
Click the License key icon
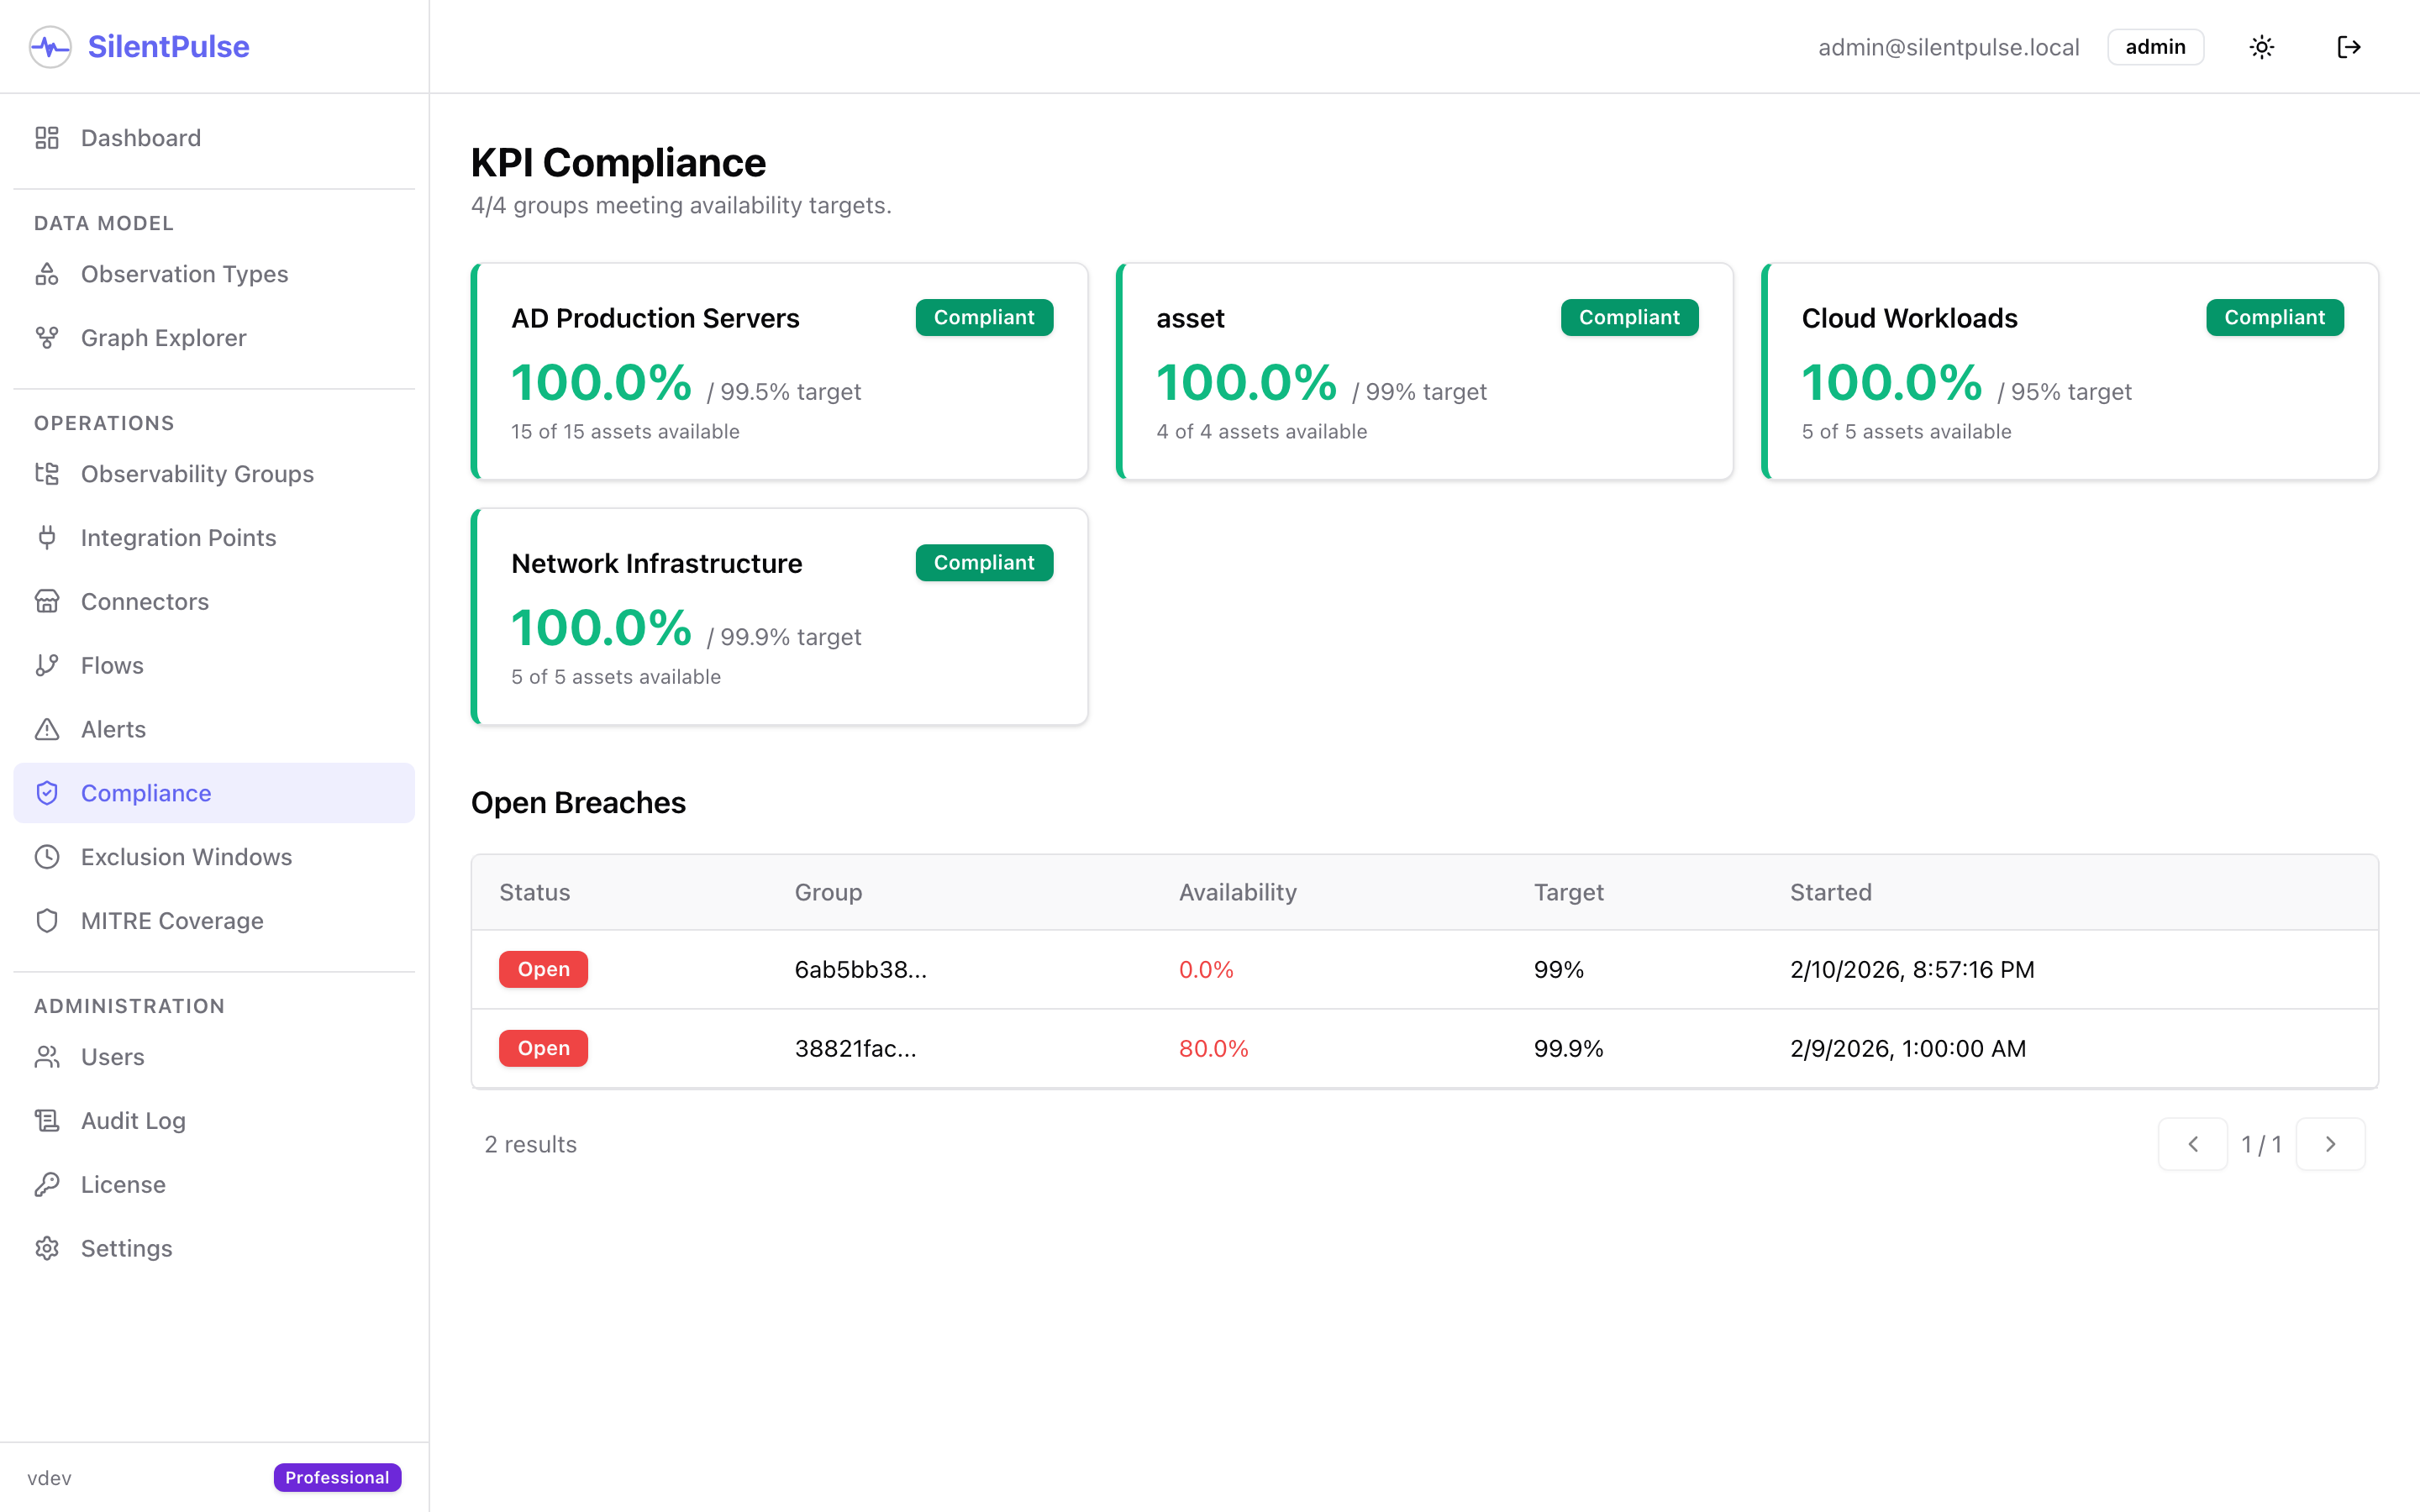point(47,1185)
